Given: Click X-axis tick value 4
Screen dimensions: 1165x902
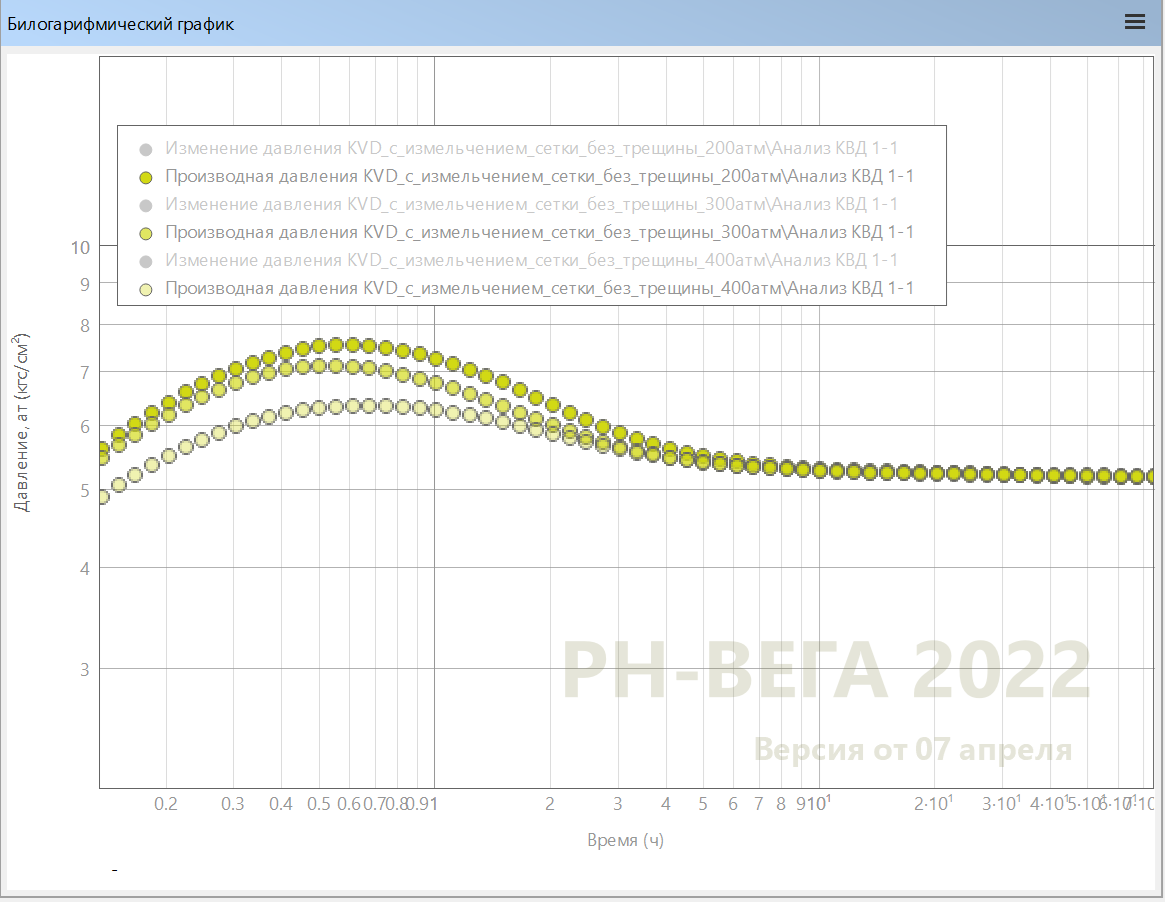Looking at the screenshot, I should [x=666, y=804].
